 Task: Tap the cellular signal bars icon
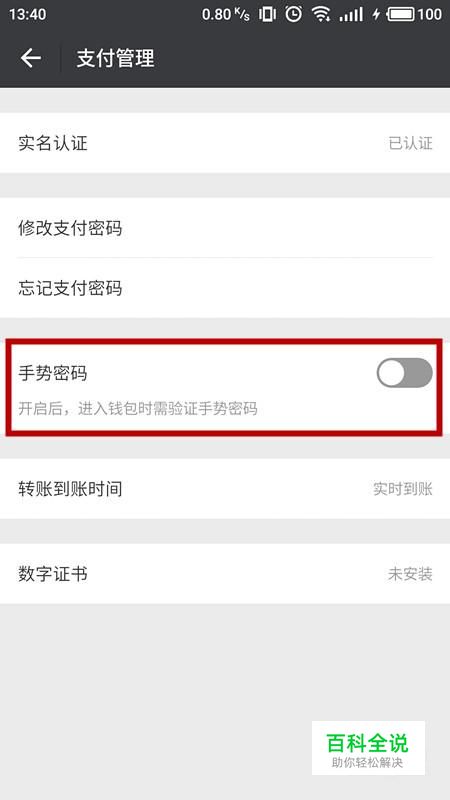(351, 15)
